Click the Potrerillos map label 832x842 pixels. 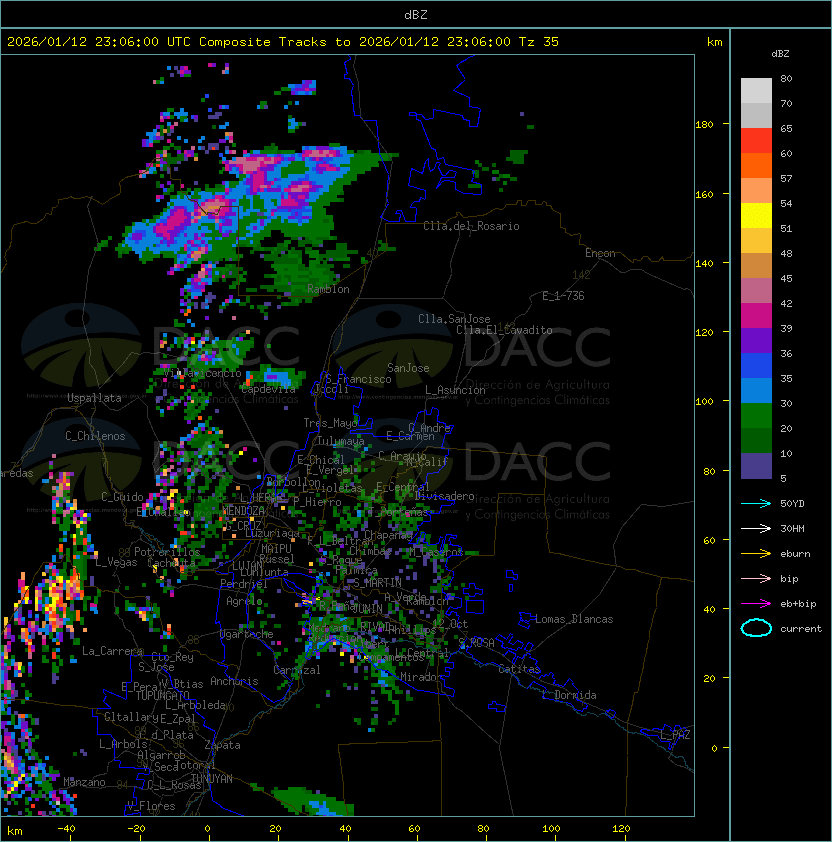[x=167, y=552]
